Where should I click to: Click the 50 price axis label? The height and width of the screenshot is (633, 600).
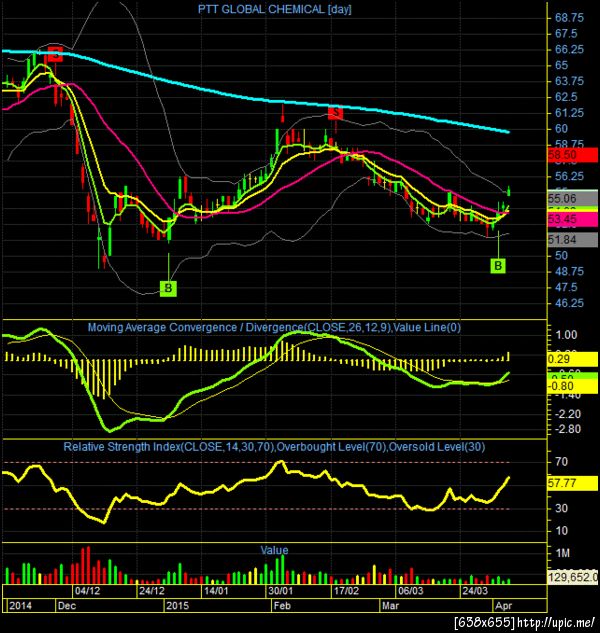(x=561, y=256)
